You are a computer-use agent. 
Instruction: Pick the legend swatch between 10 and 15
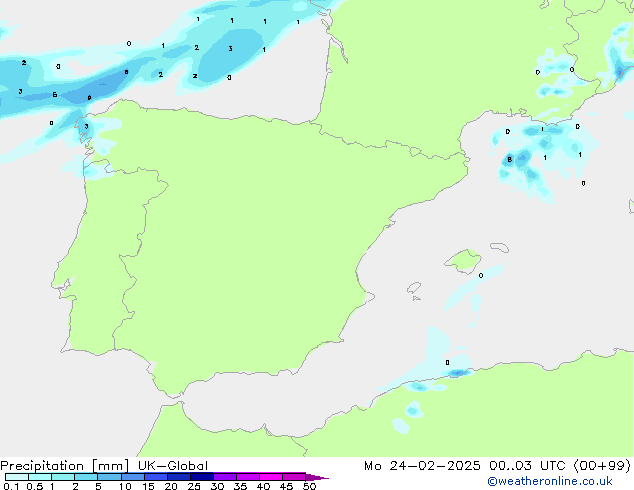(132, 477)
